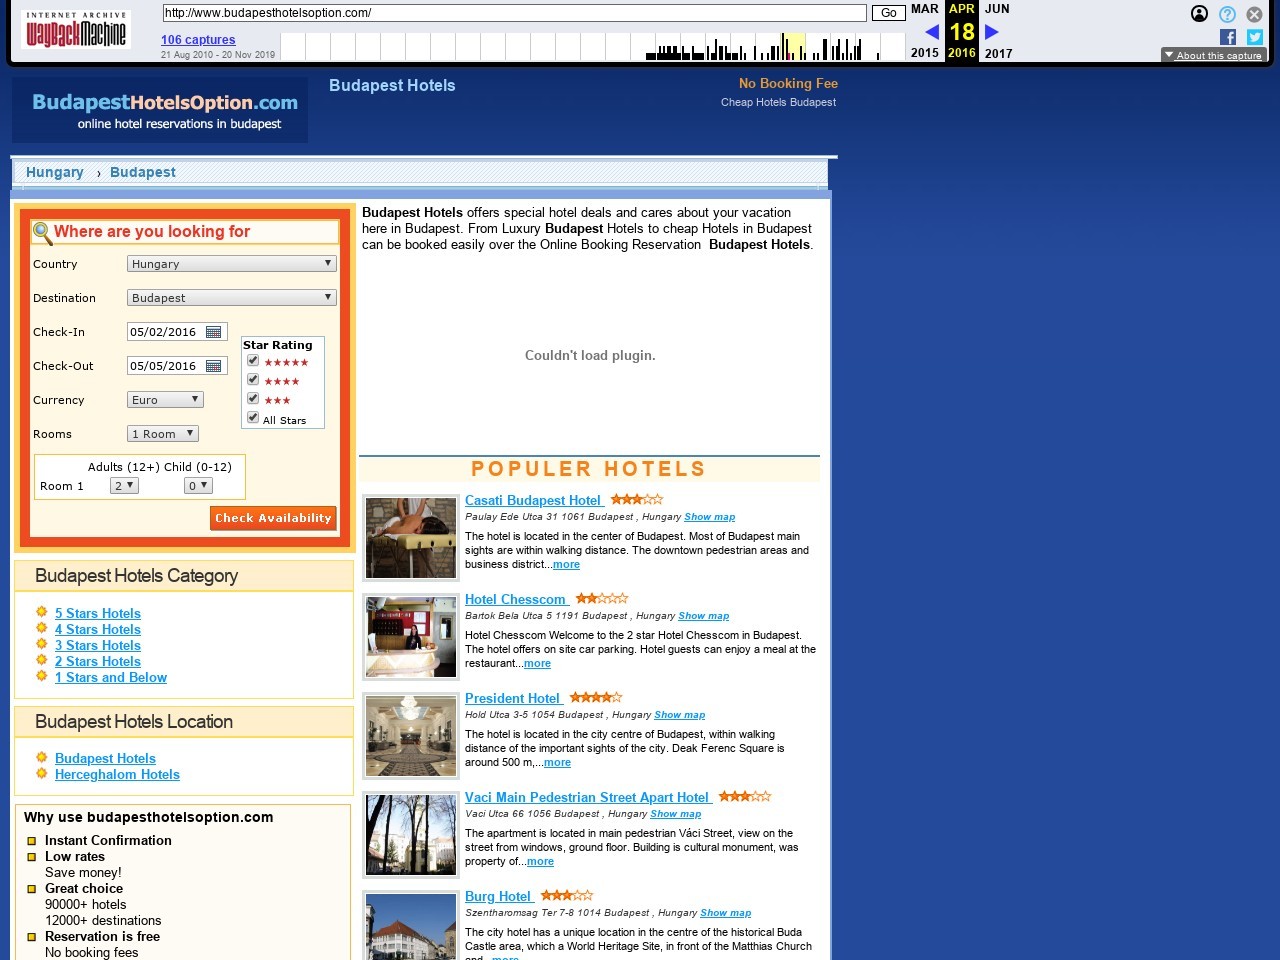Toggle the All Stars checkbox
Viewport: 1280px width, 960px height.
pyautogui.click(x=253, y=418)
